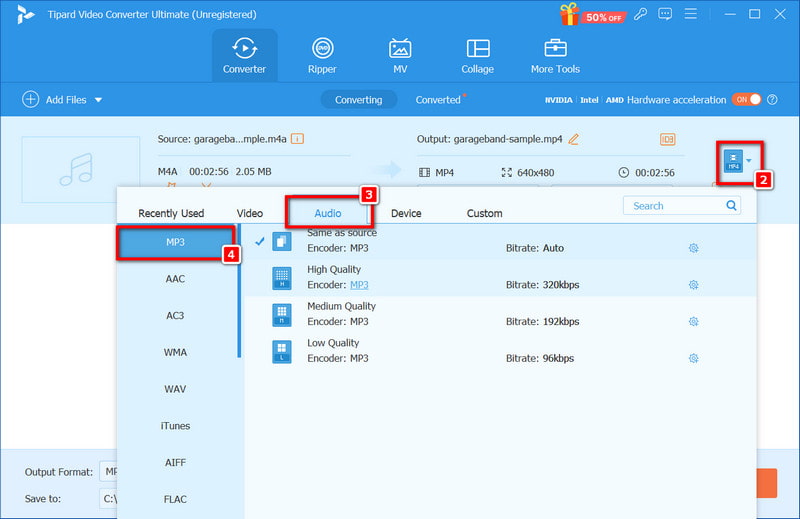
Task: Choose iTunes in format list
Action: click(176, 426)
